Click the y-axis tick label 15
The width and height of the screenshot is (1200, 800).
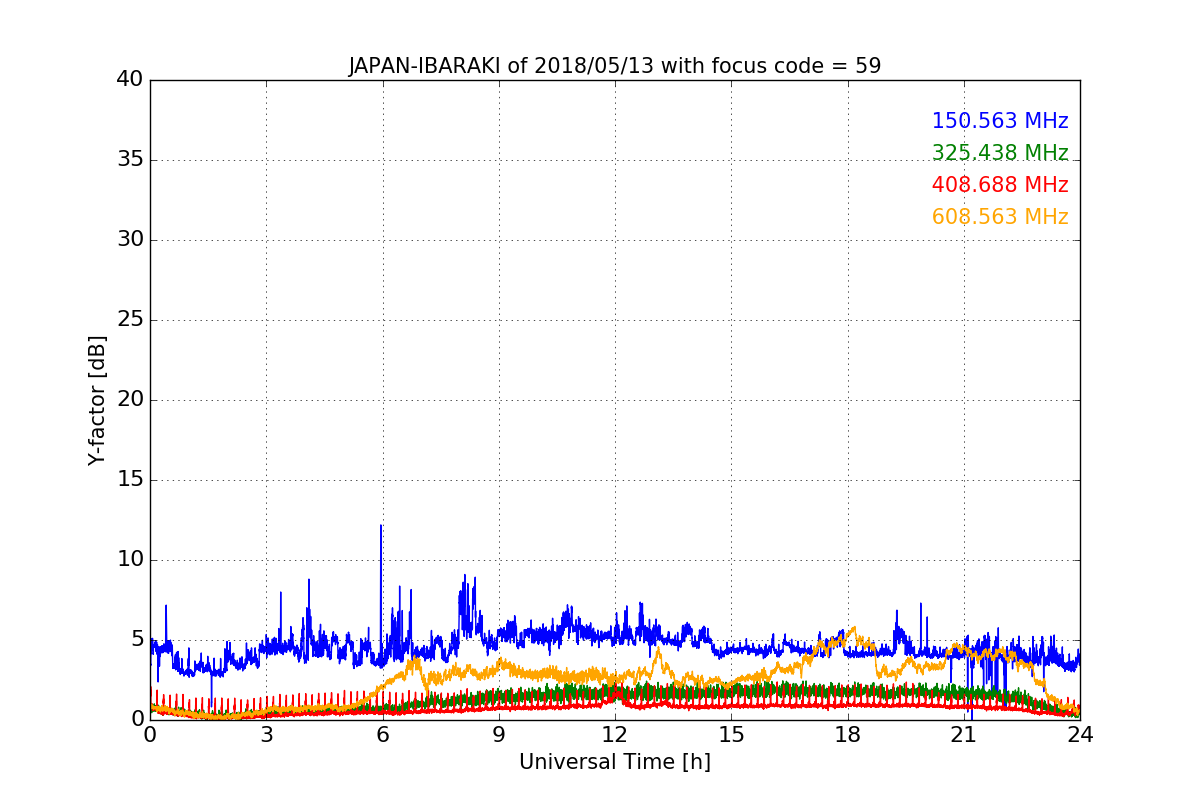130,480
